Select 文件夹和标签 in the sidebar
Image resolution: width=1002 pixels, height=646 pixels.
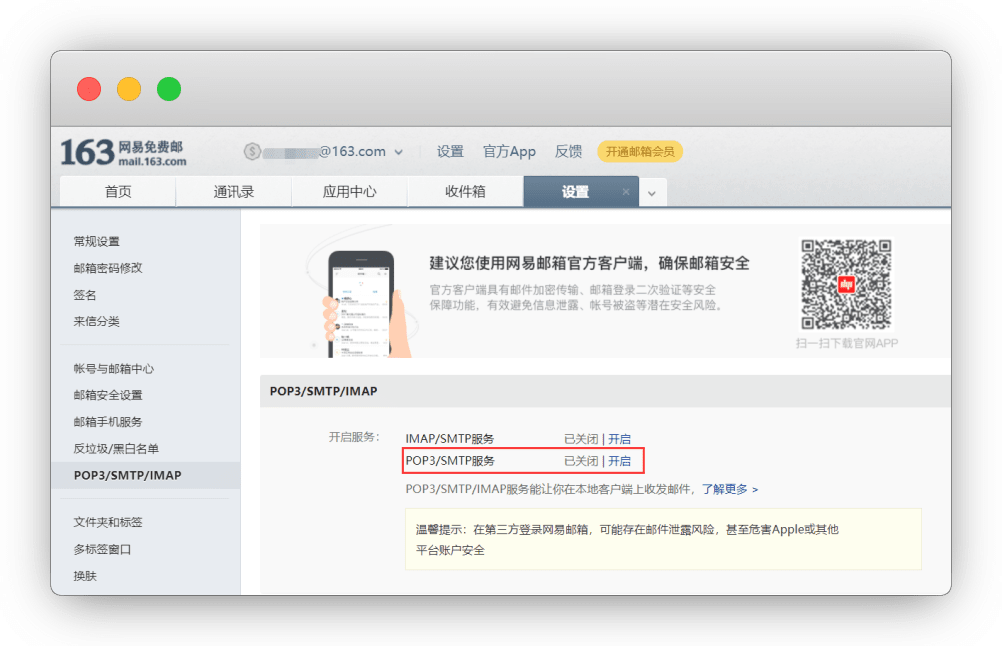pyautogui.click(x=108, y=522)
